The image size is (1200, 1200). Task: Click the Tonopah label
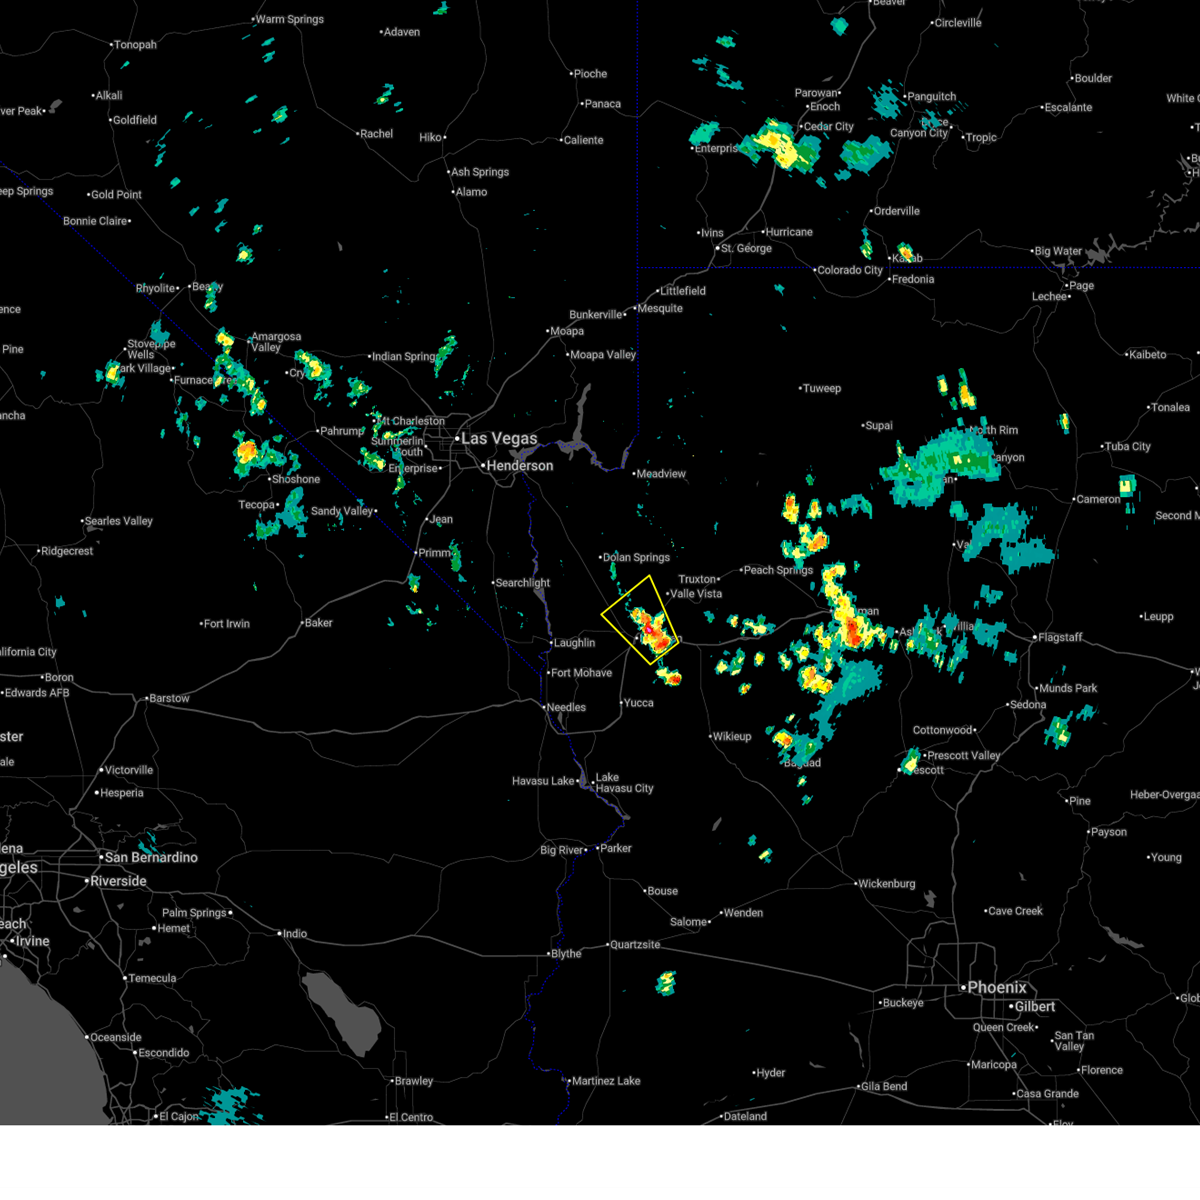click(136, 45)
